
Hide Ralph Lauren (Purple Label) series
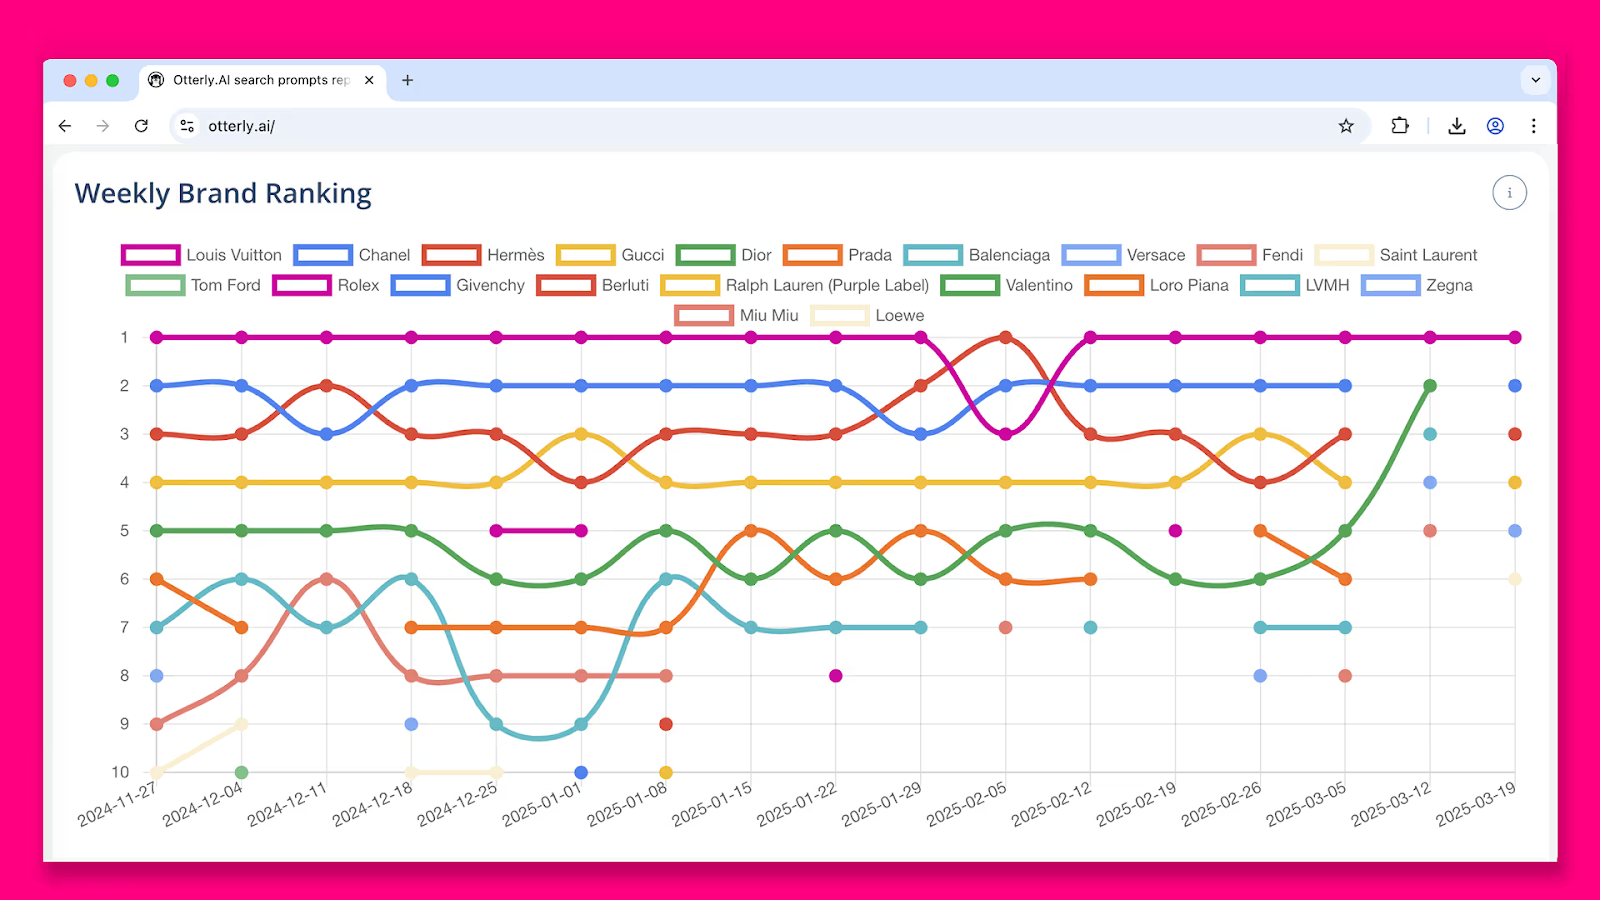pos(795,285)
